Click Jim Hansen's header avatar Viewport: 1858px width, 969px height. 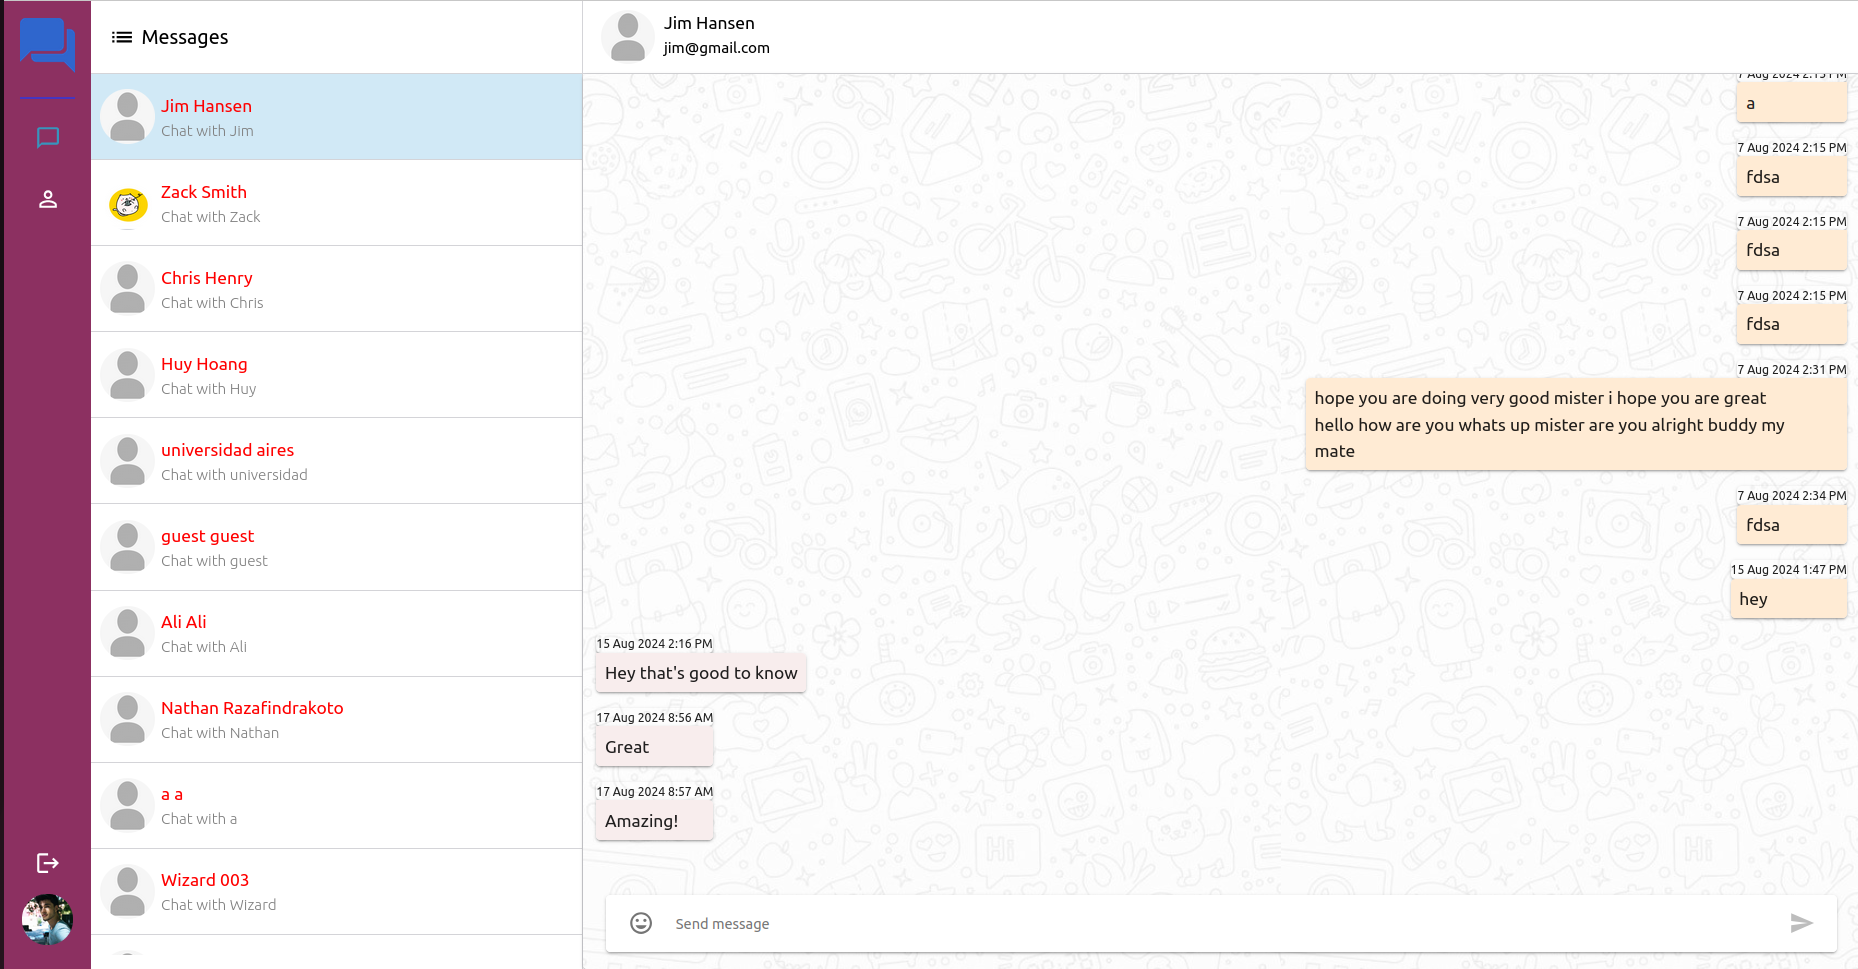(628, 37)
